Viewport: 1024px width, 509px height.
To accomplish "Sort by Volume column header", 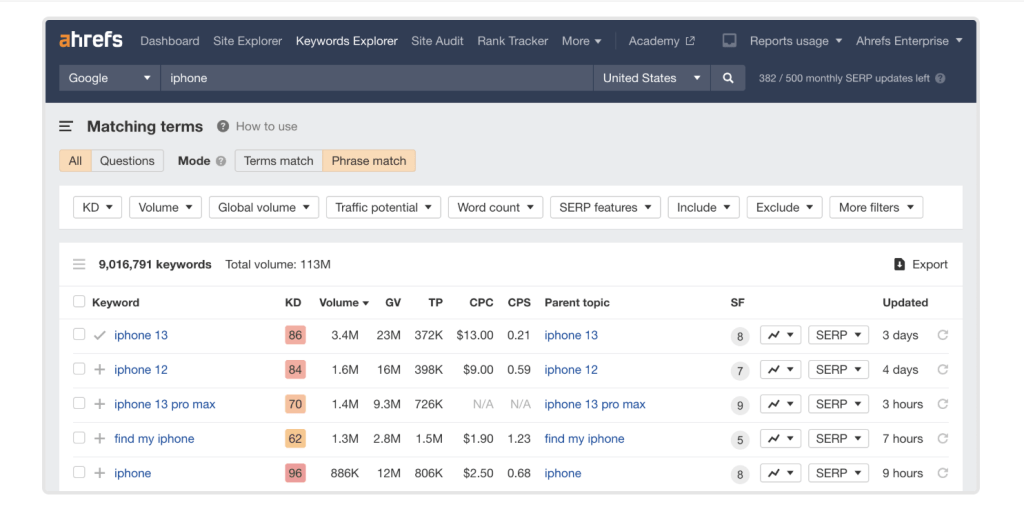I will [x=344, y=303].
